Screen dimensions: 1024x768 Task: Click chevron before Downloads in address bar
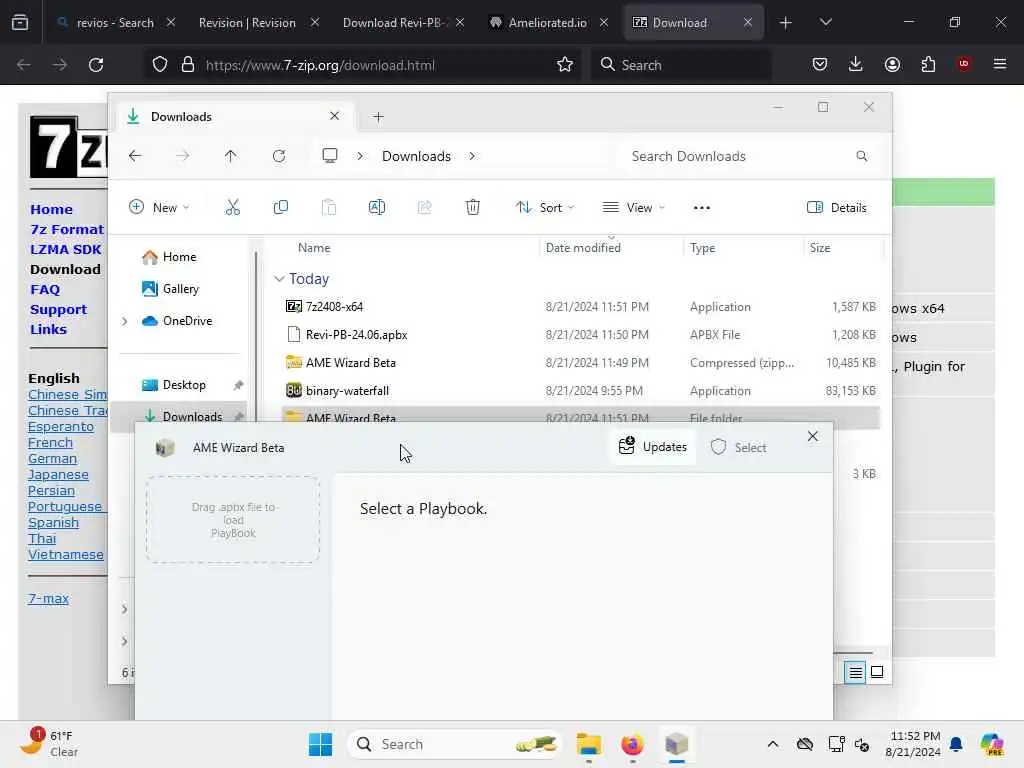(360, 156)
